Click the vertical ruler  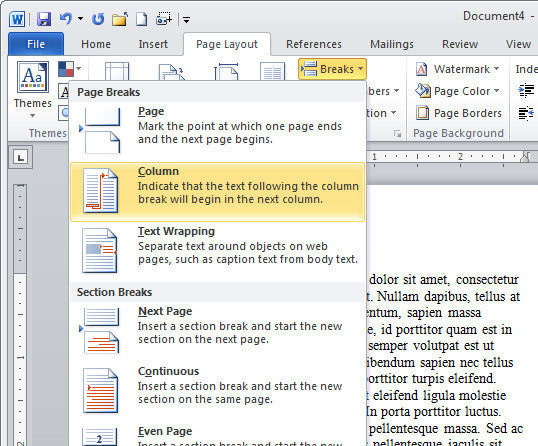(x=20, y=314)
